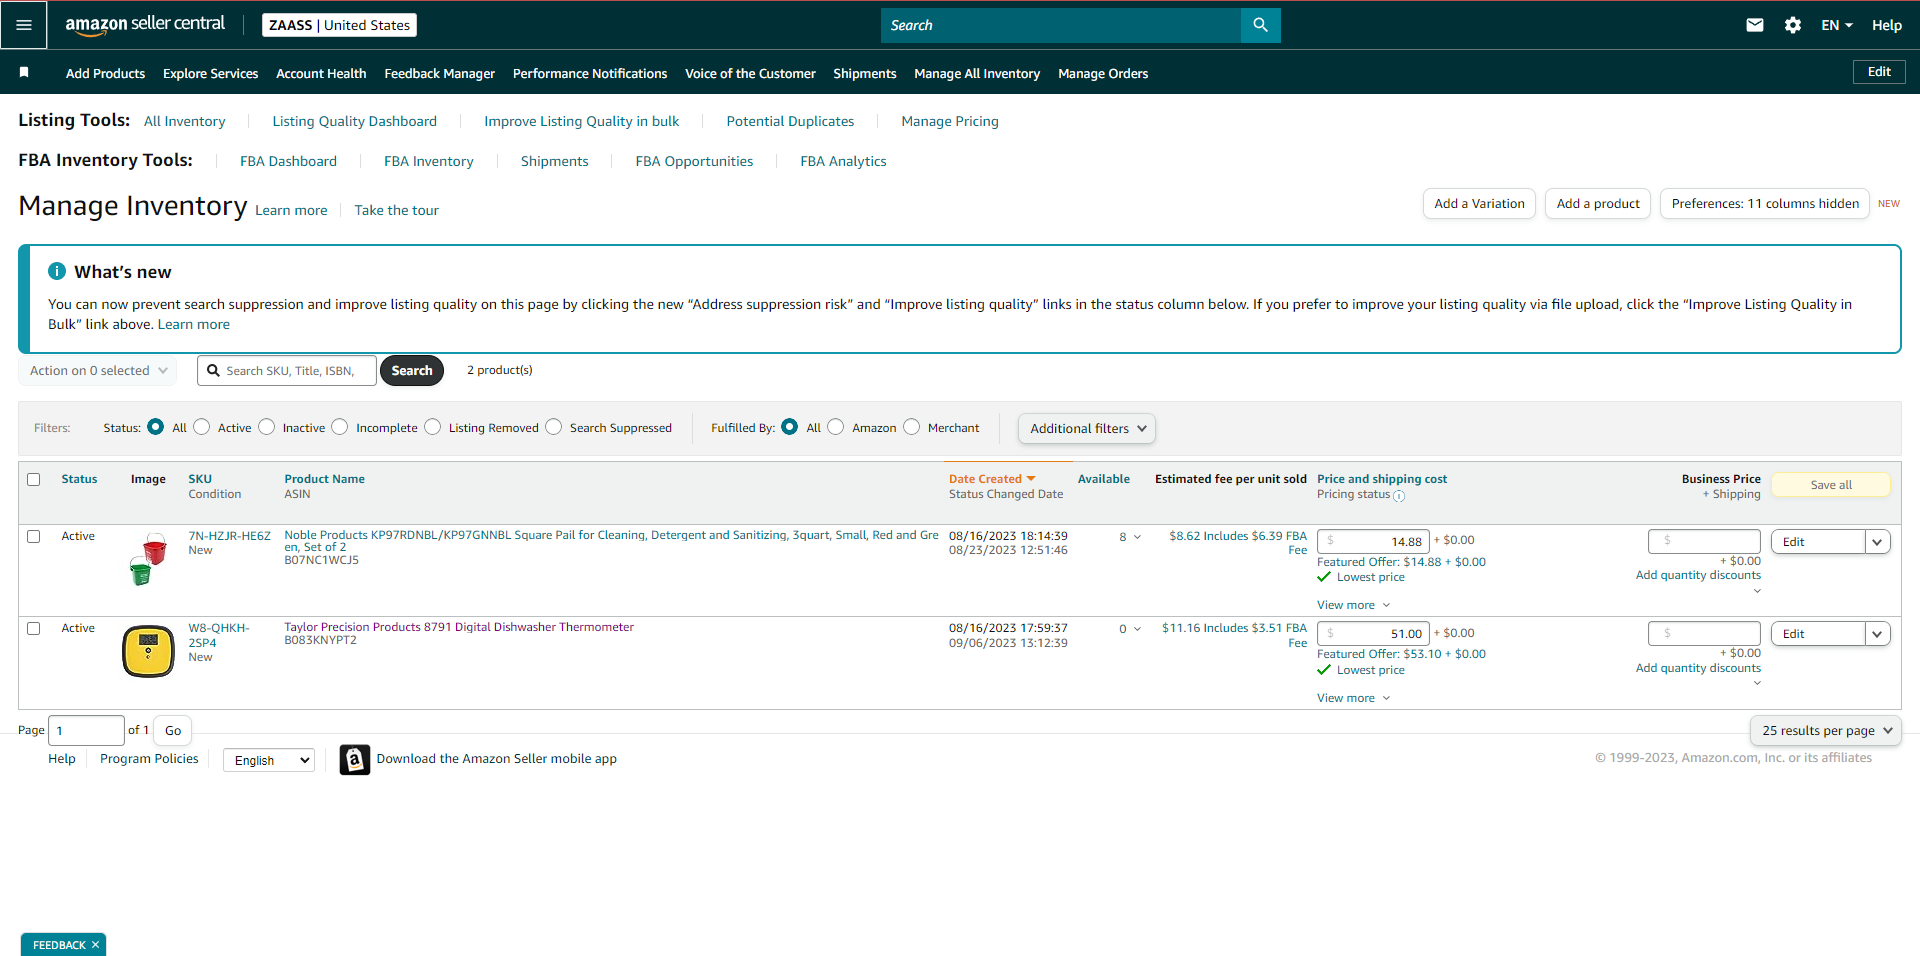Select the Status All radio button
1920x956 pixels.
(155, 427)
